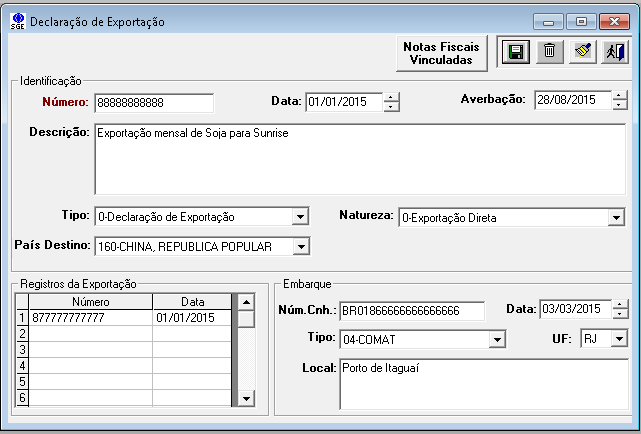Image resolution: width=641 pixels, height=434 pixels.
Task: Open Notas Fiscais Vinculadas
Action: [x=441, y=53]
